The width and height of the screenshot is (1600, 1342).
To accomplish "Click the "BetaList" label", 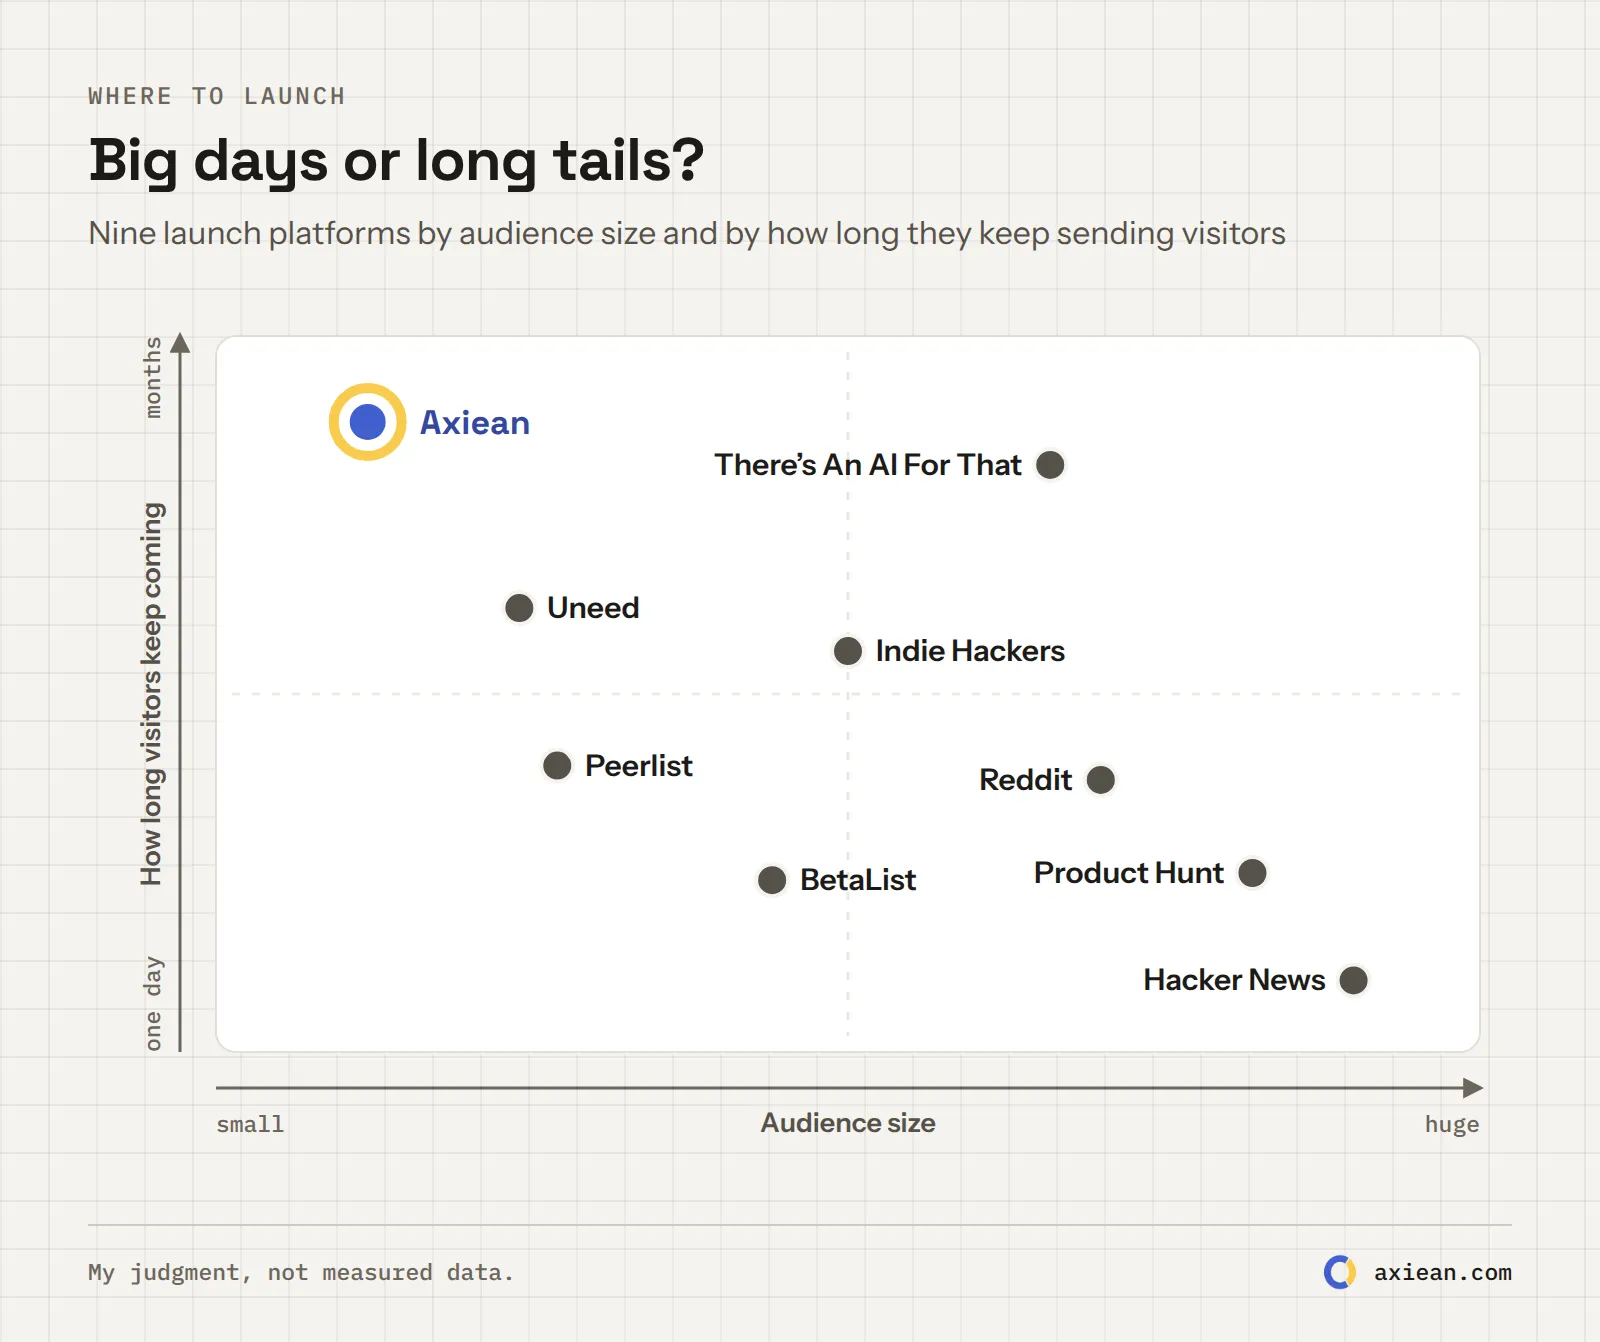I will 858,880.
